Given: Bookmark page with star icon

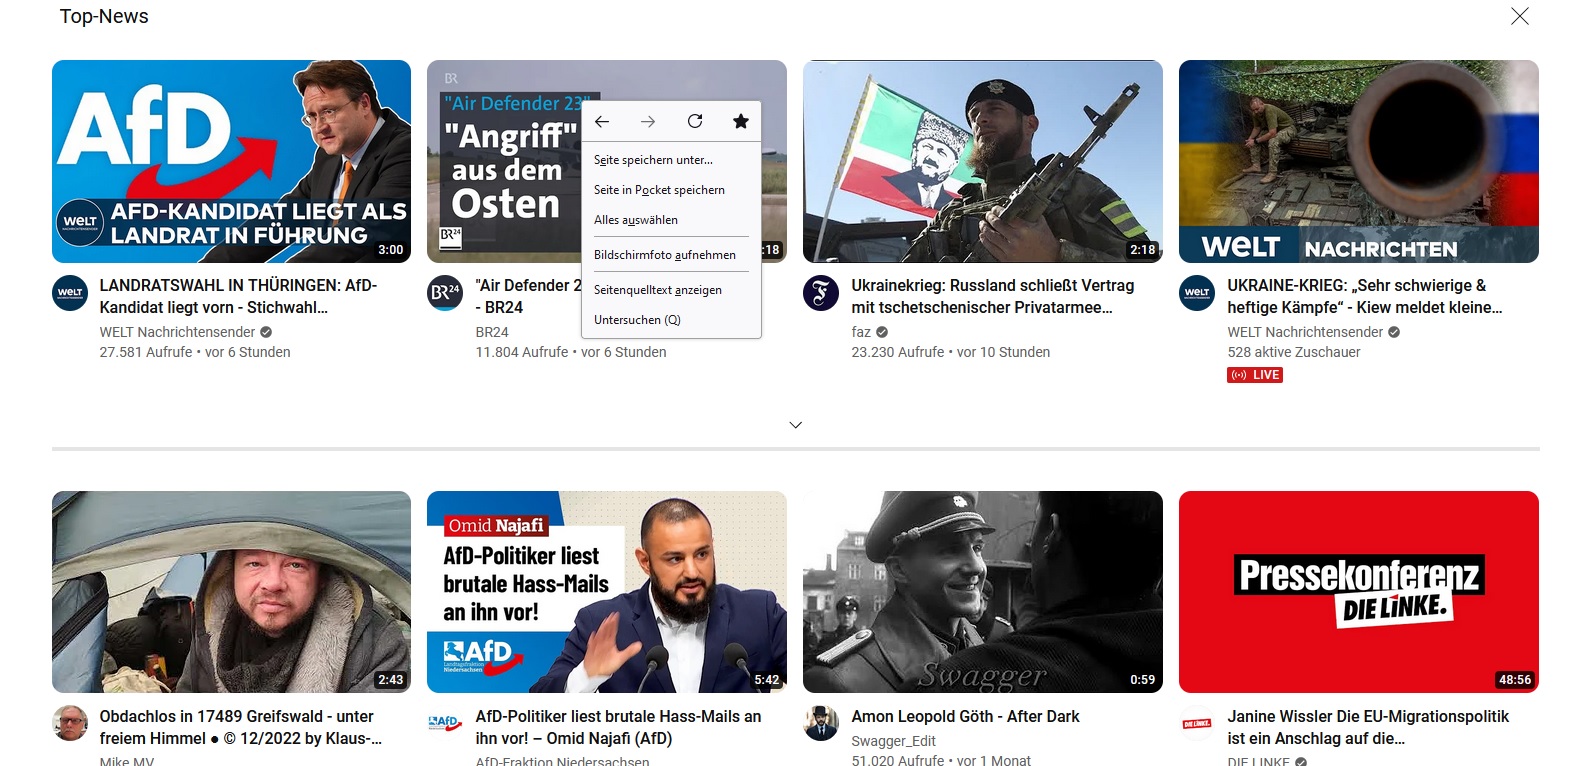Looking at the screenshot, I should [x=741, y=122].
